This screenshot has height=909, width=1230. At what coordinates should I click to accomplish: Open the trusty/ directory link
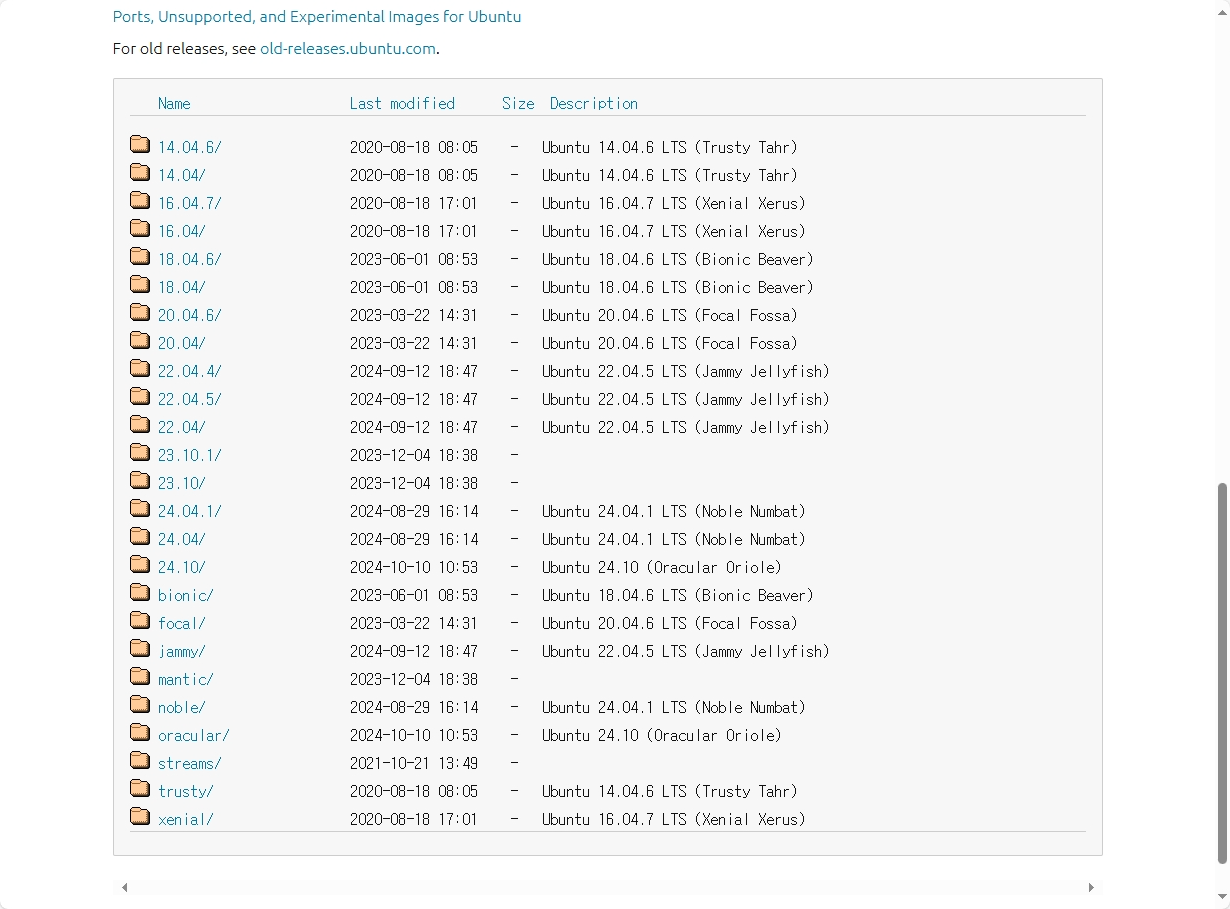pyautogui.click(x=186, y=791)
